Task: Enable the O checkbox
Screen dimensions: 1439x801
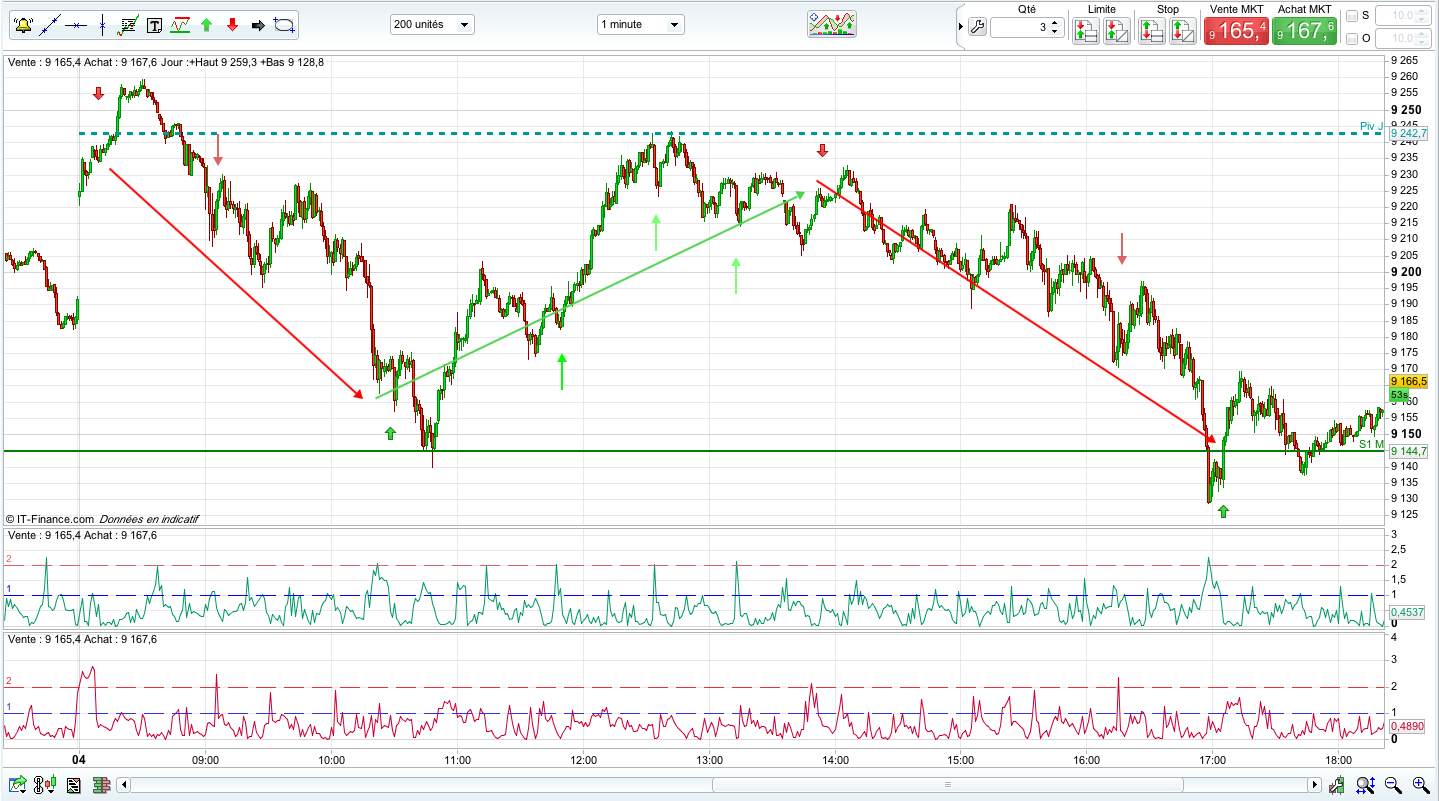Action: (x=1352, y=39)
